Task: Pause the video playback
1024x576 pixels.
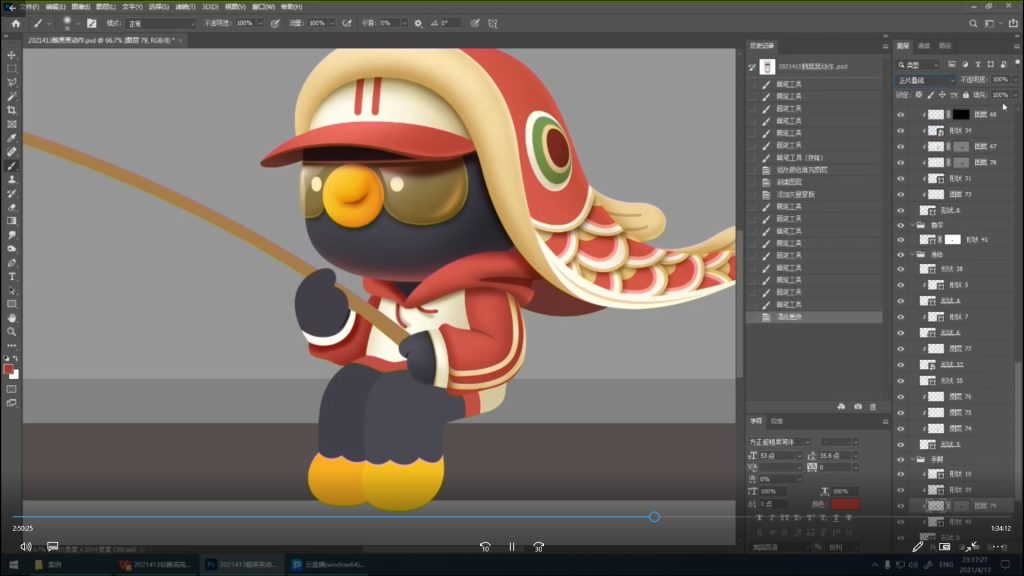Action: point(511,547)
